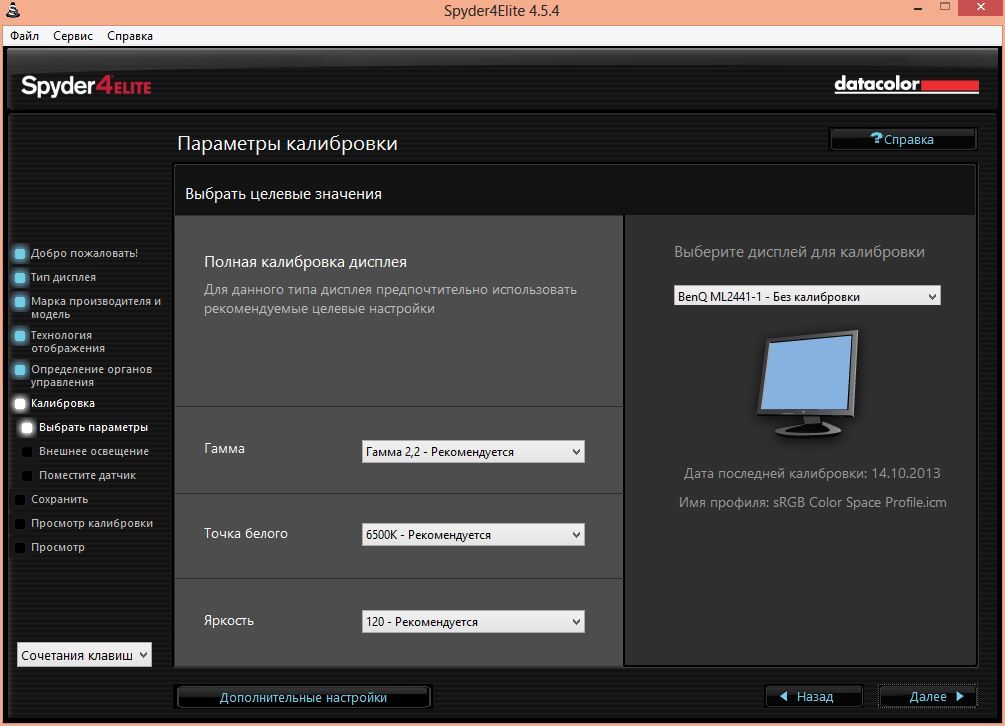Click the question mark Справка help icon

[877, 139]
